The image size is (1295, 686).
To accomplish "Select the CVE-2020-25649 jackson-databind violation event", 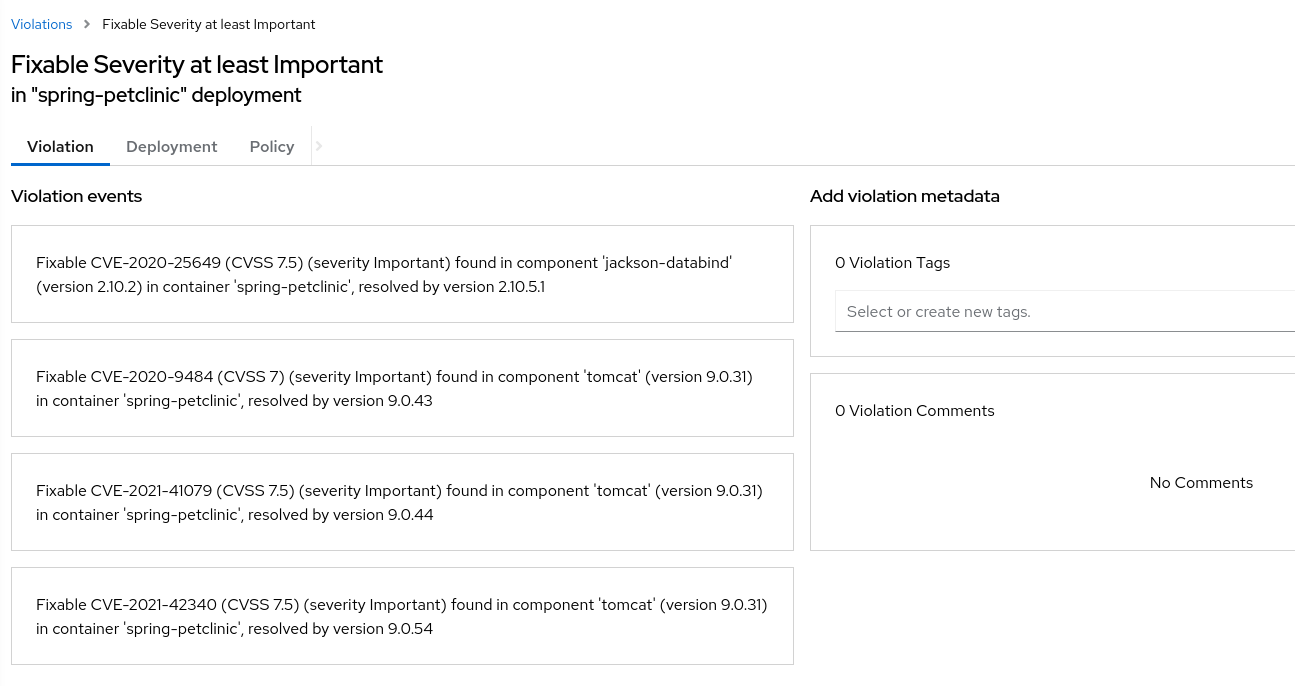I will [402, 274].
